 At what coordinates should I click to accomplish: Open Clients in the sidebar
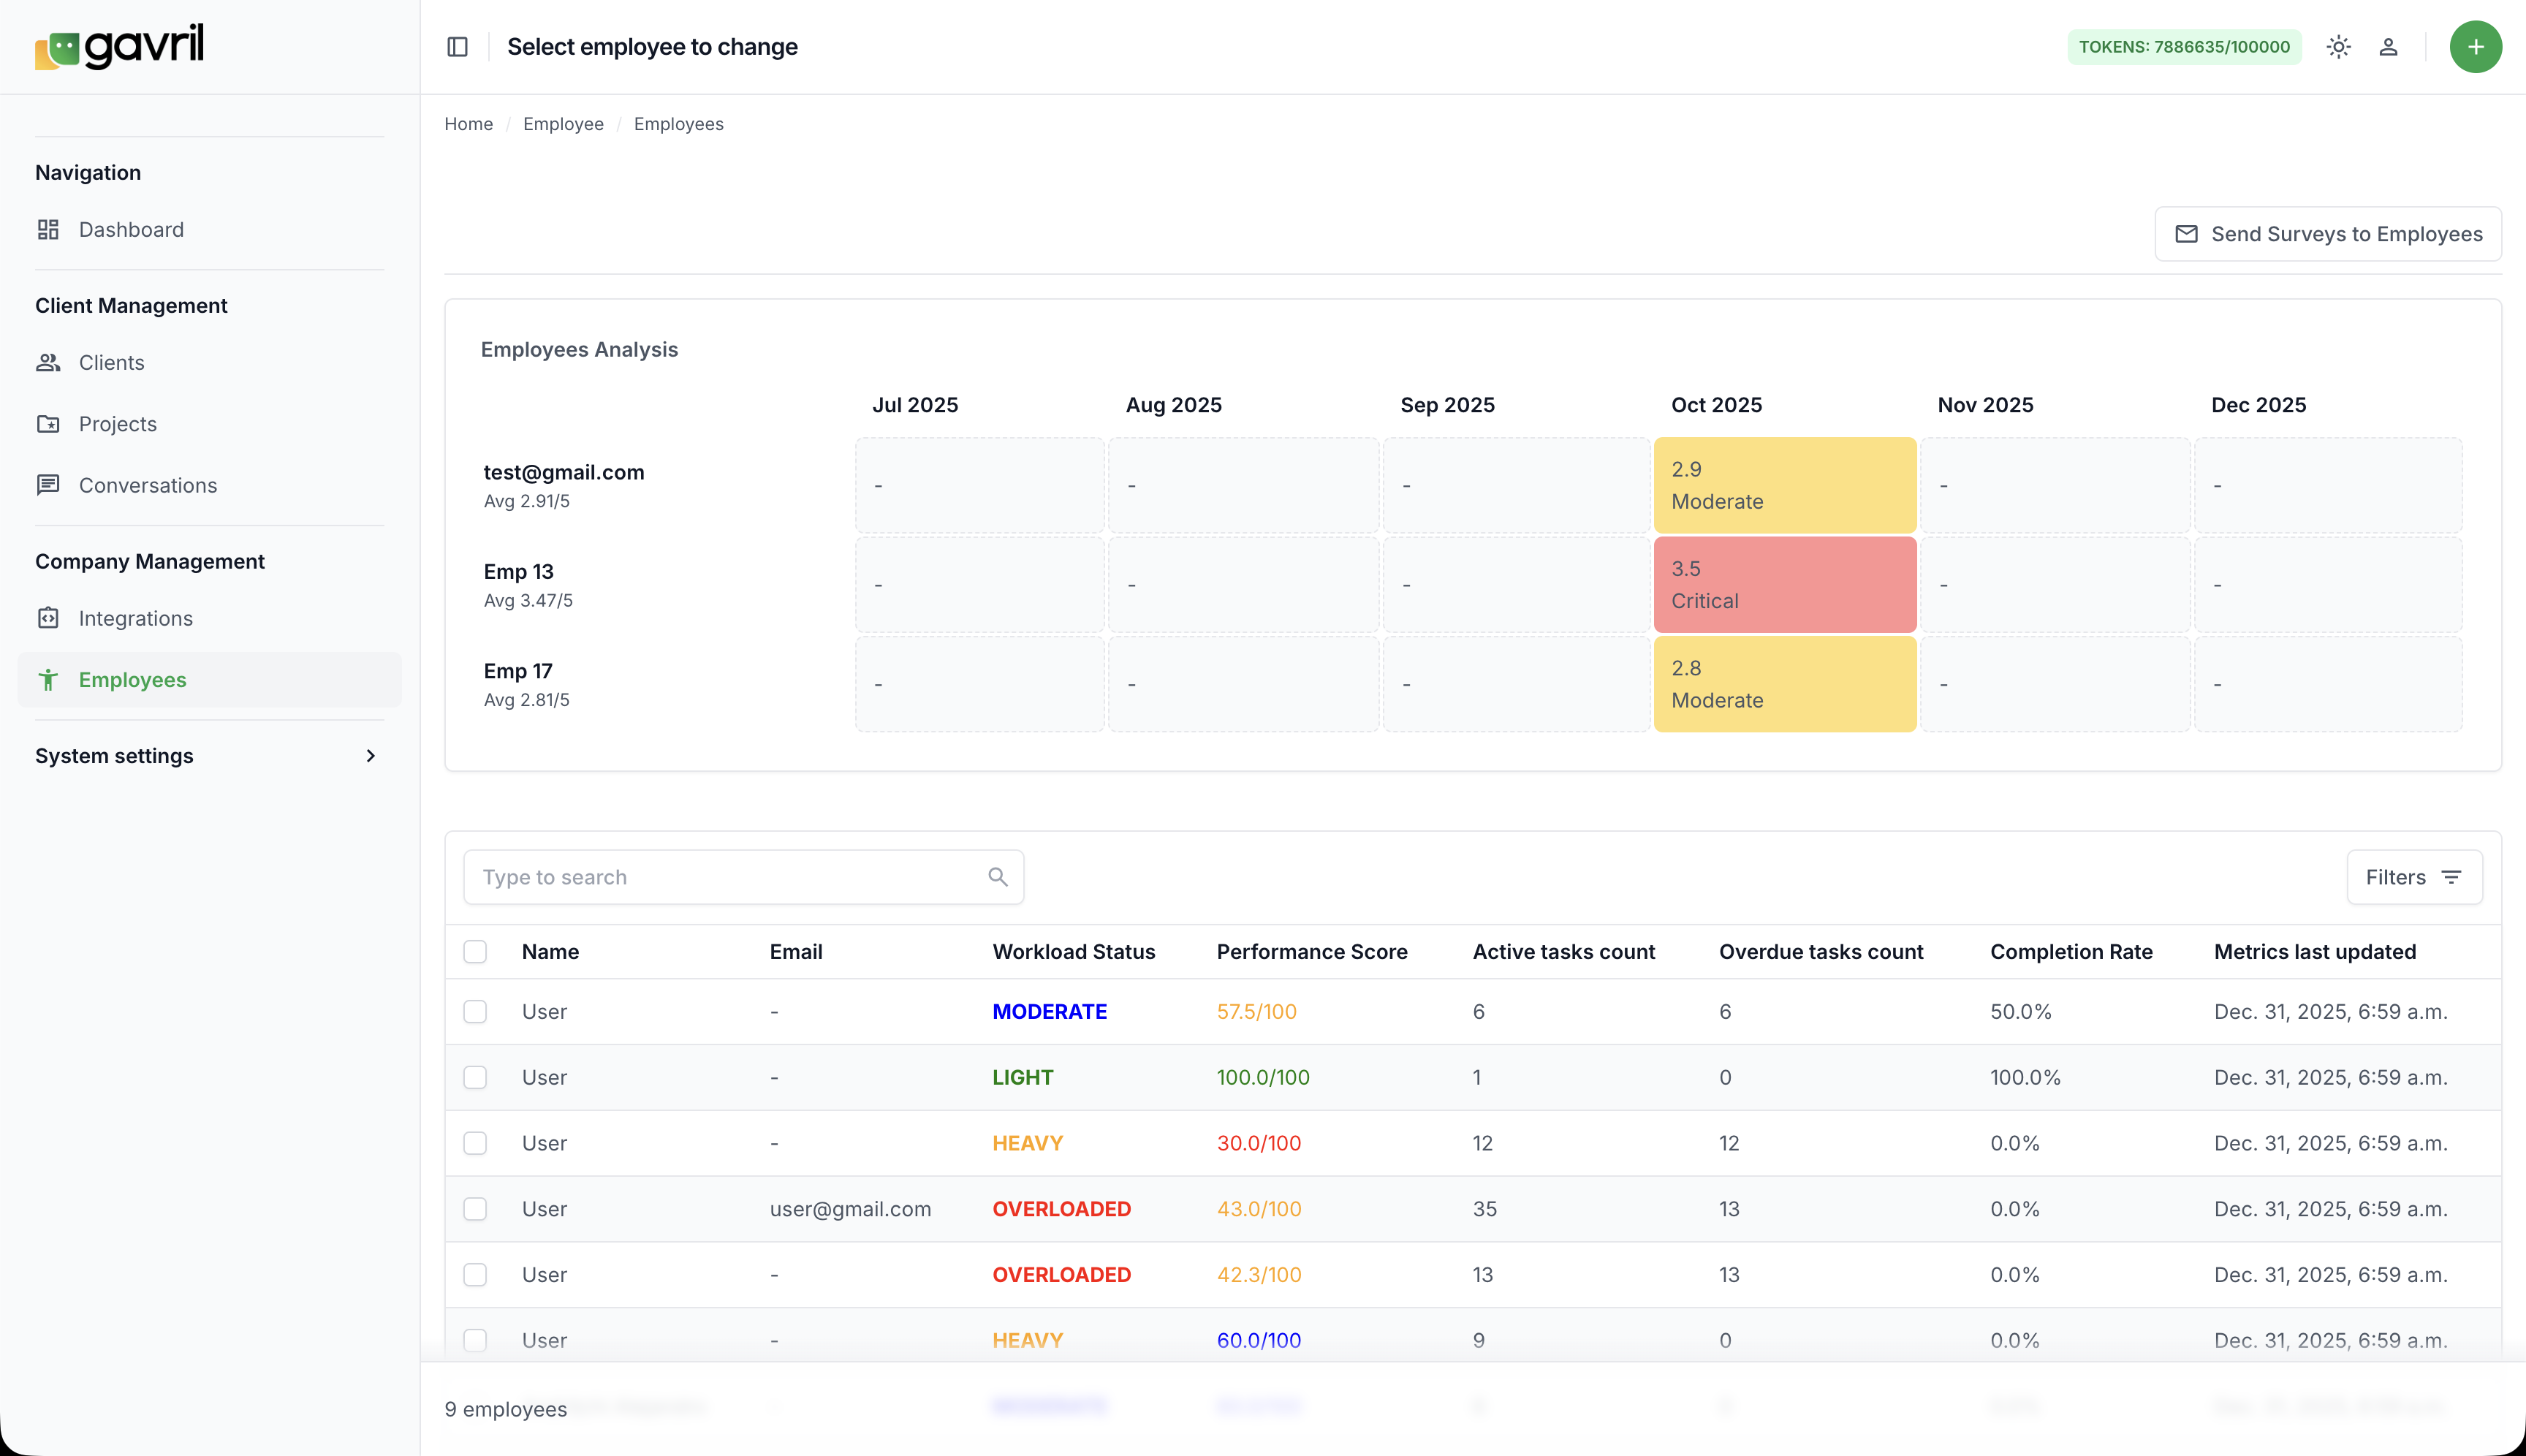(x=111, y=363)
